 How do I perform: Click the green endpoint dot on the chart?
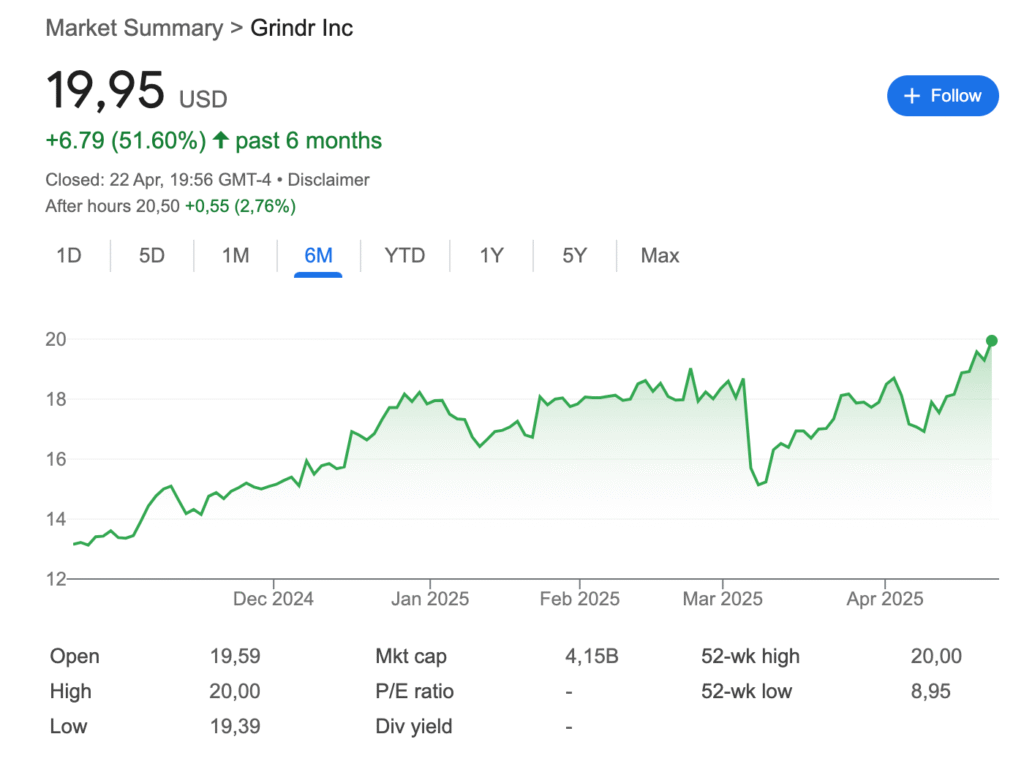(x=991, y=340)
